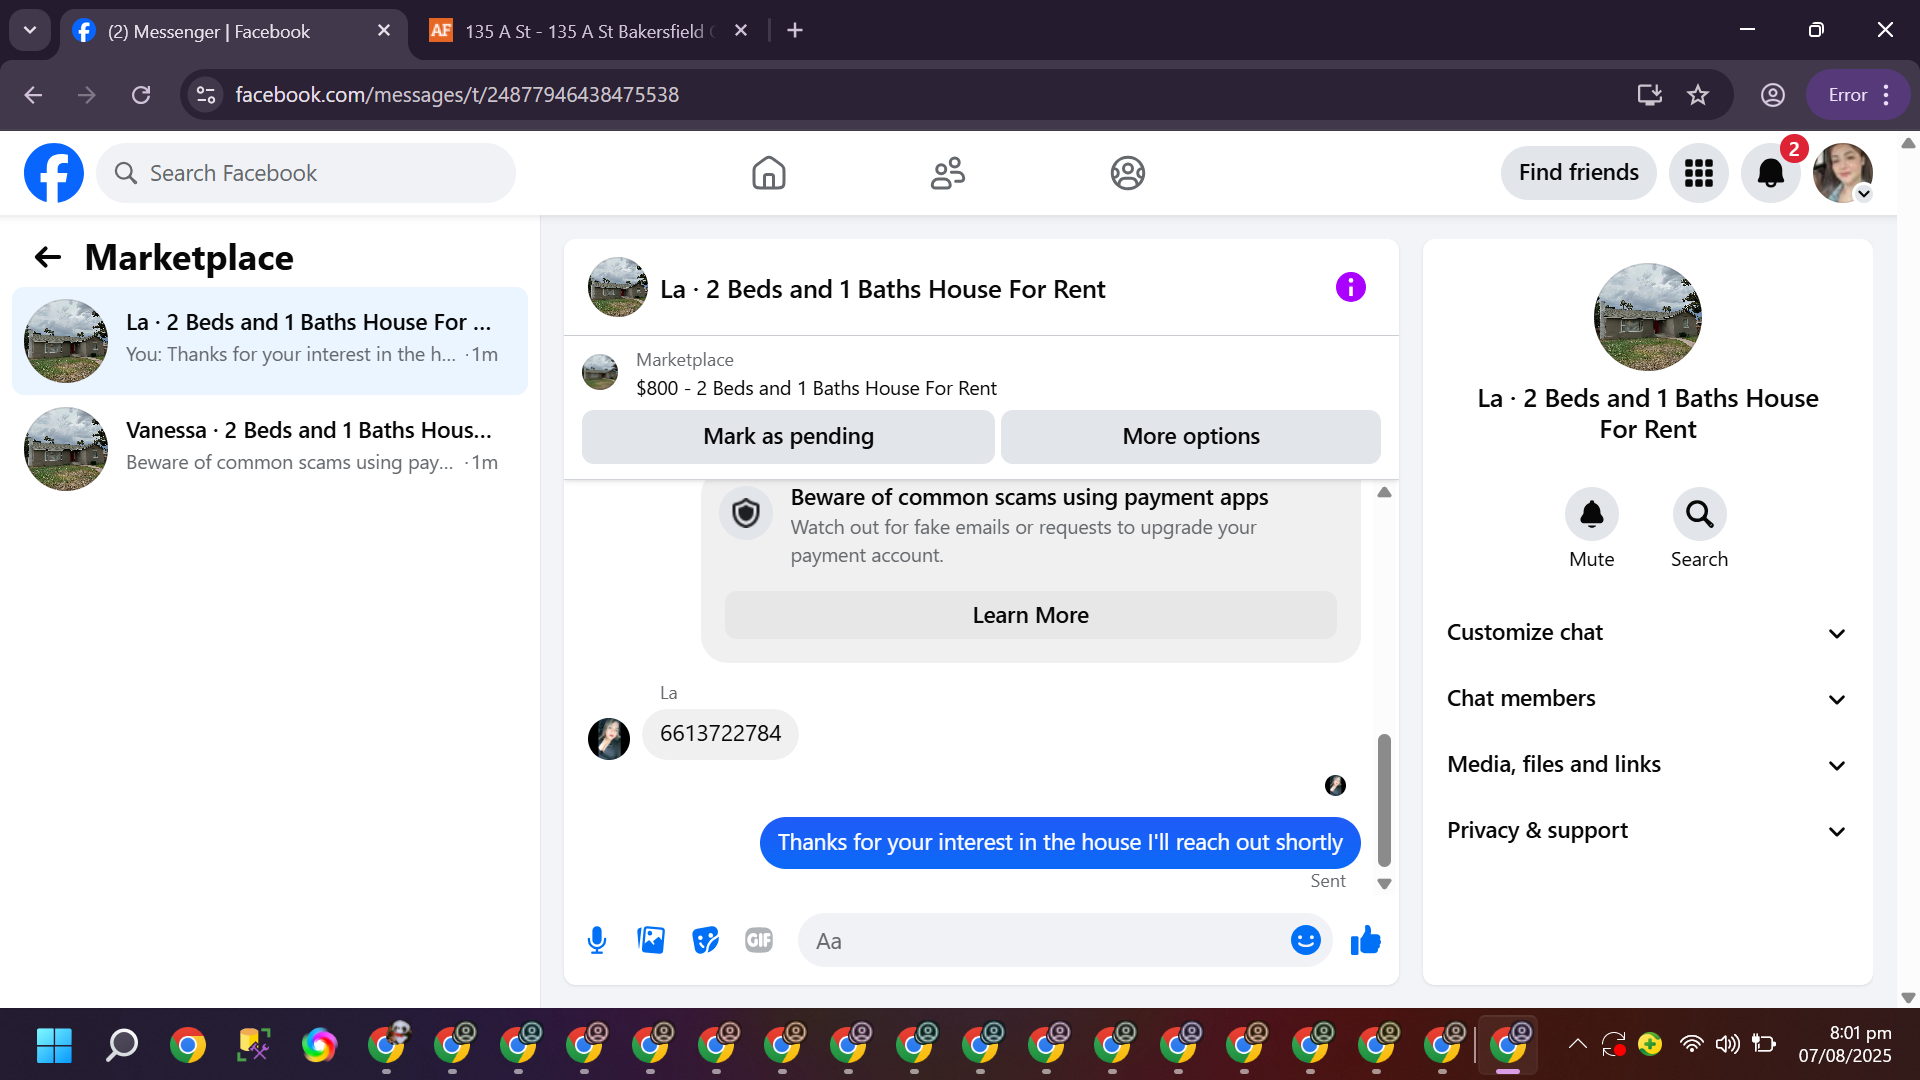Open Windows taskbar search
This screenshot has width=1920, height=1080.
click(121, 1045)
